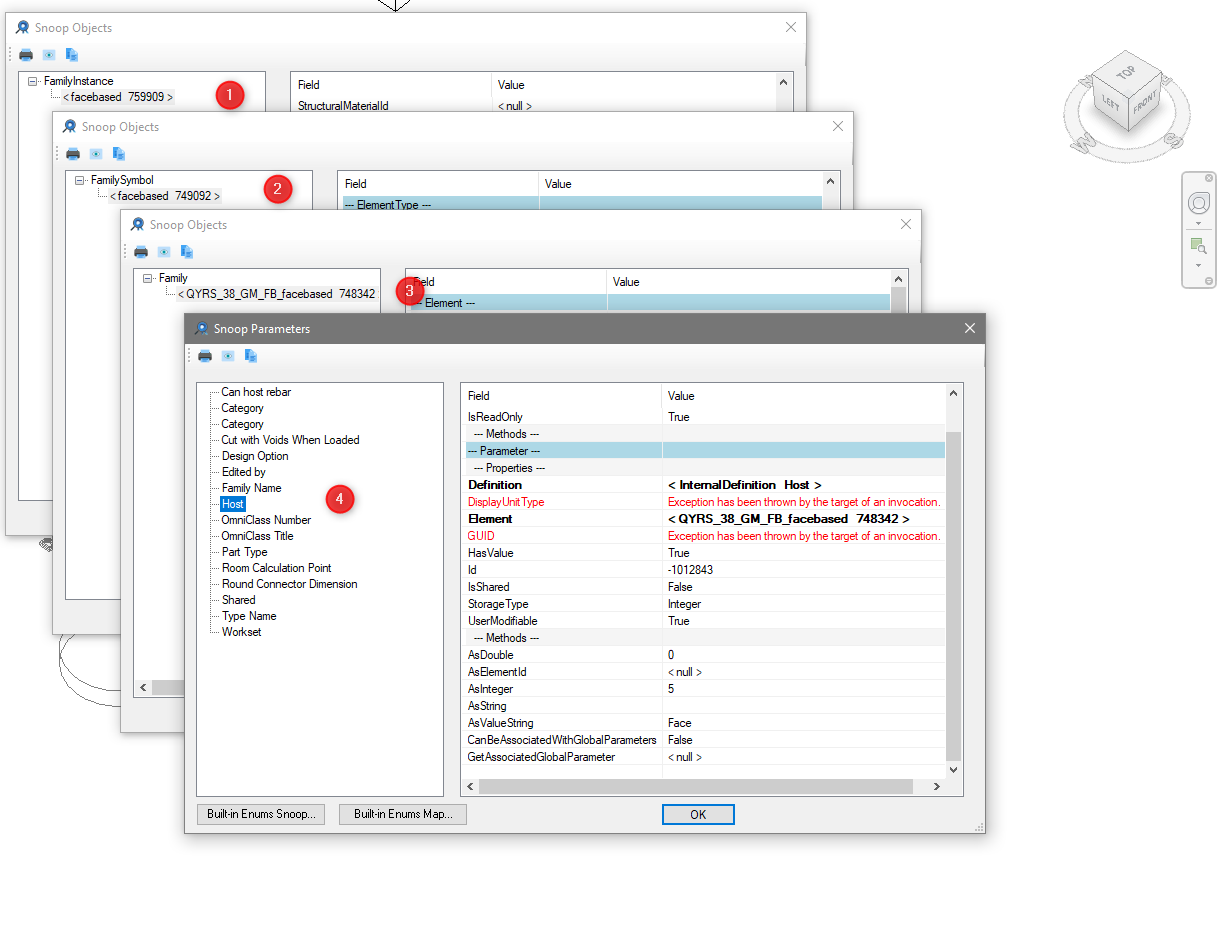Collapse the FamilyInstance tree node
The height and width of the screenshot is (939, 1217).
pyautogui.click(x=33, y=81)
